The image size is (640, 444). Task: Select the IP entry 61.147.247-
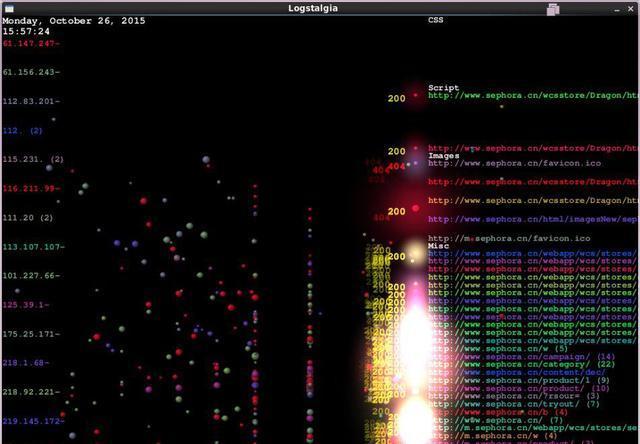pos(31,43)
